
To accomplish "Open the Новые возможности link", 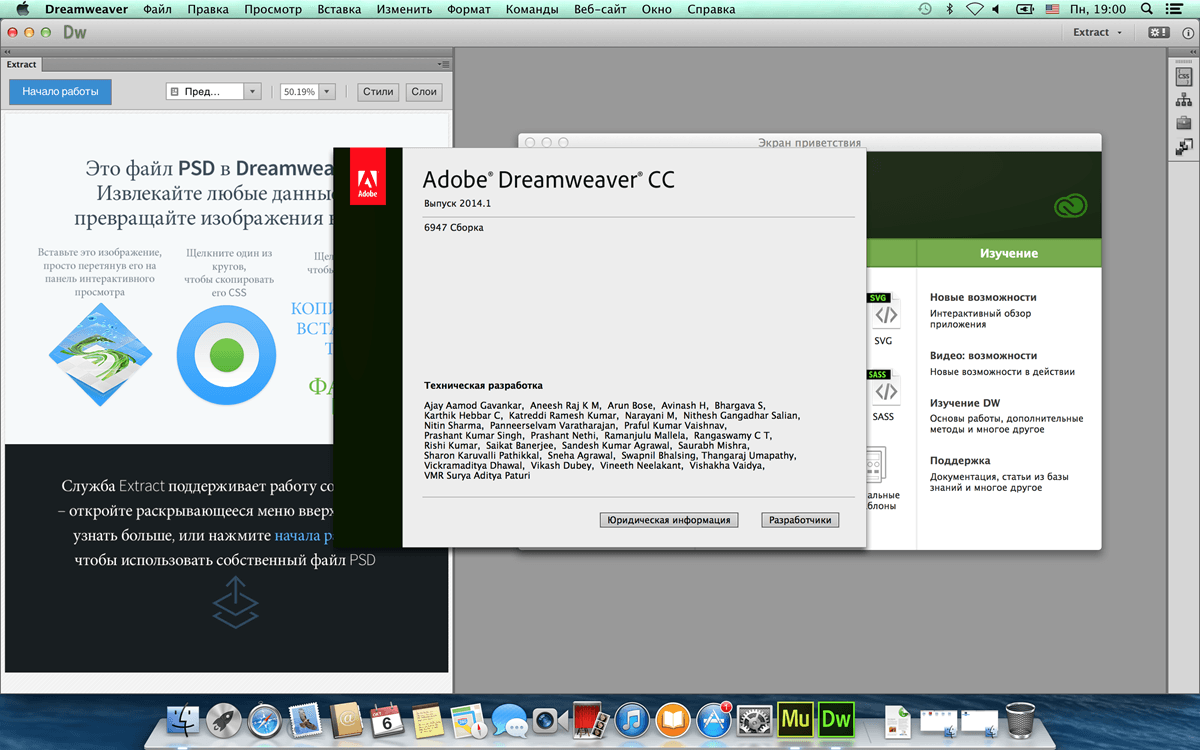I will [983, 297].
